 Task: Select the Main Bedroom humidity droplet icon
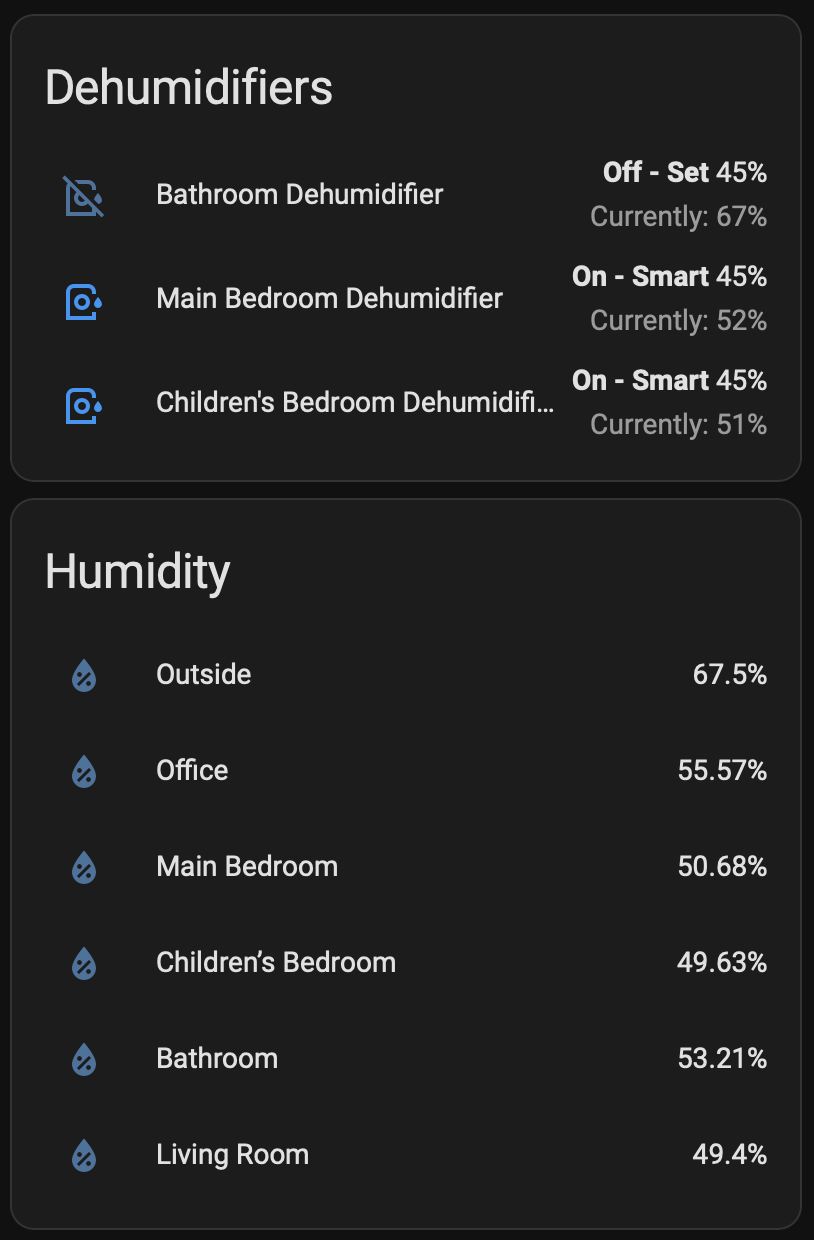click(84, 866)
